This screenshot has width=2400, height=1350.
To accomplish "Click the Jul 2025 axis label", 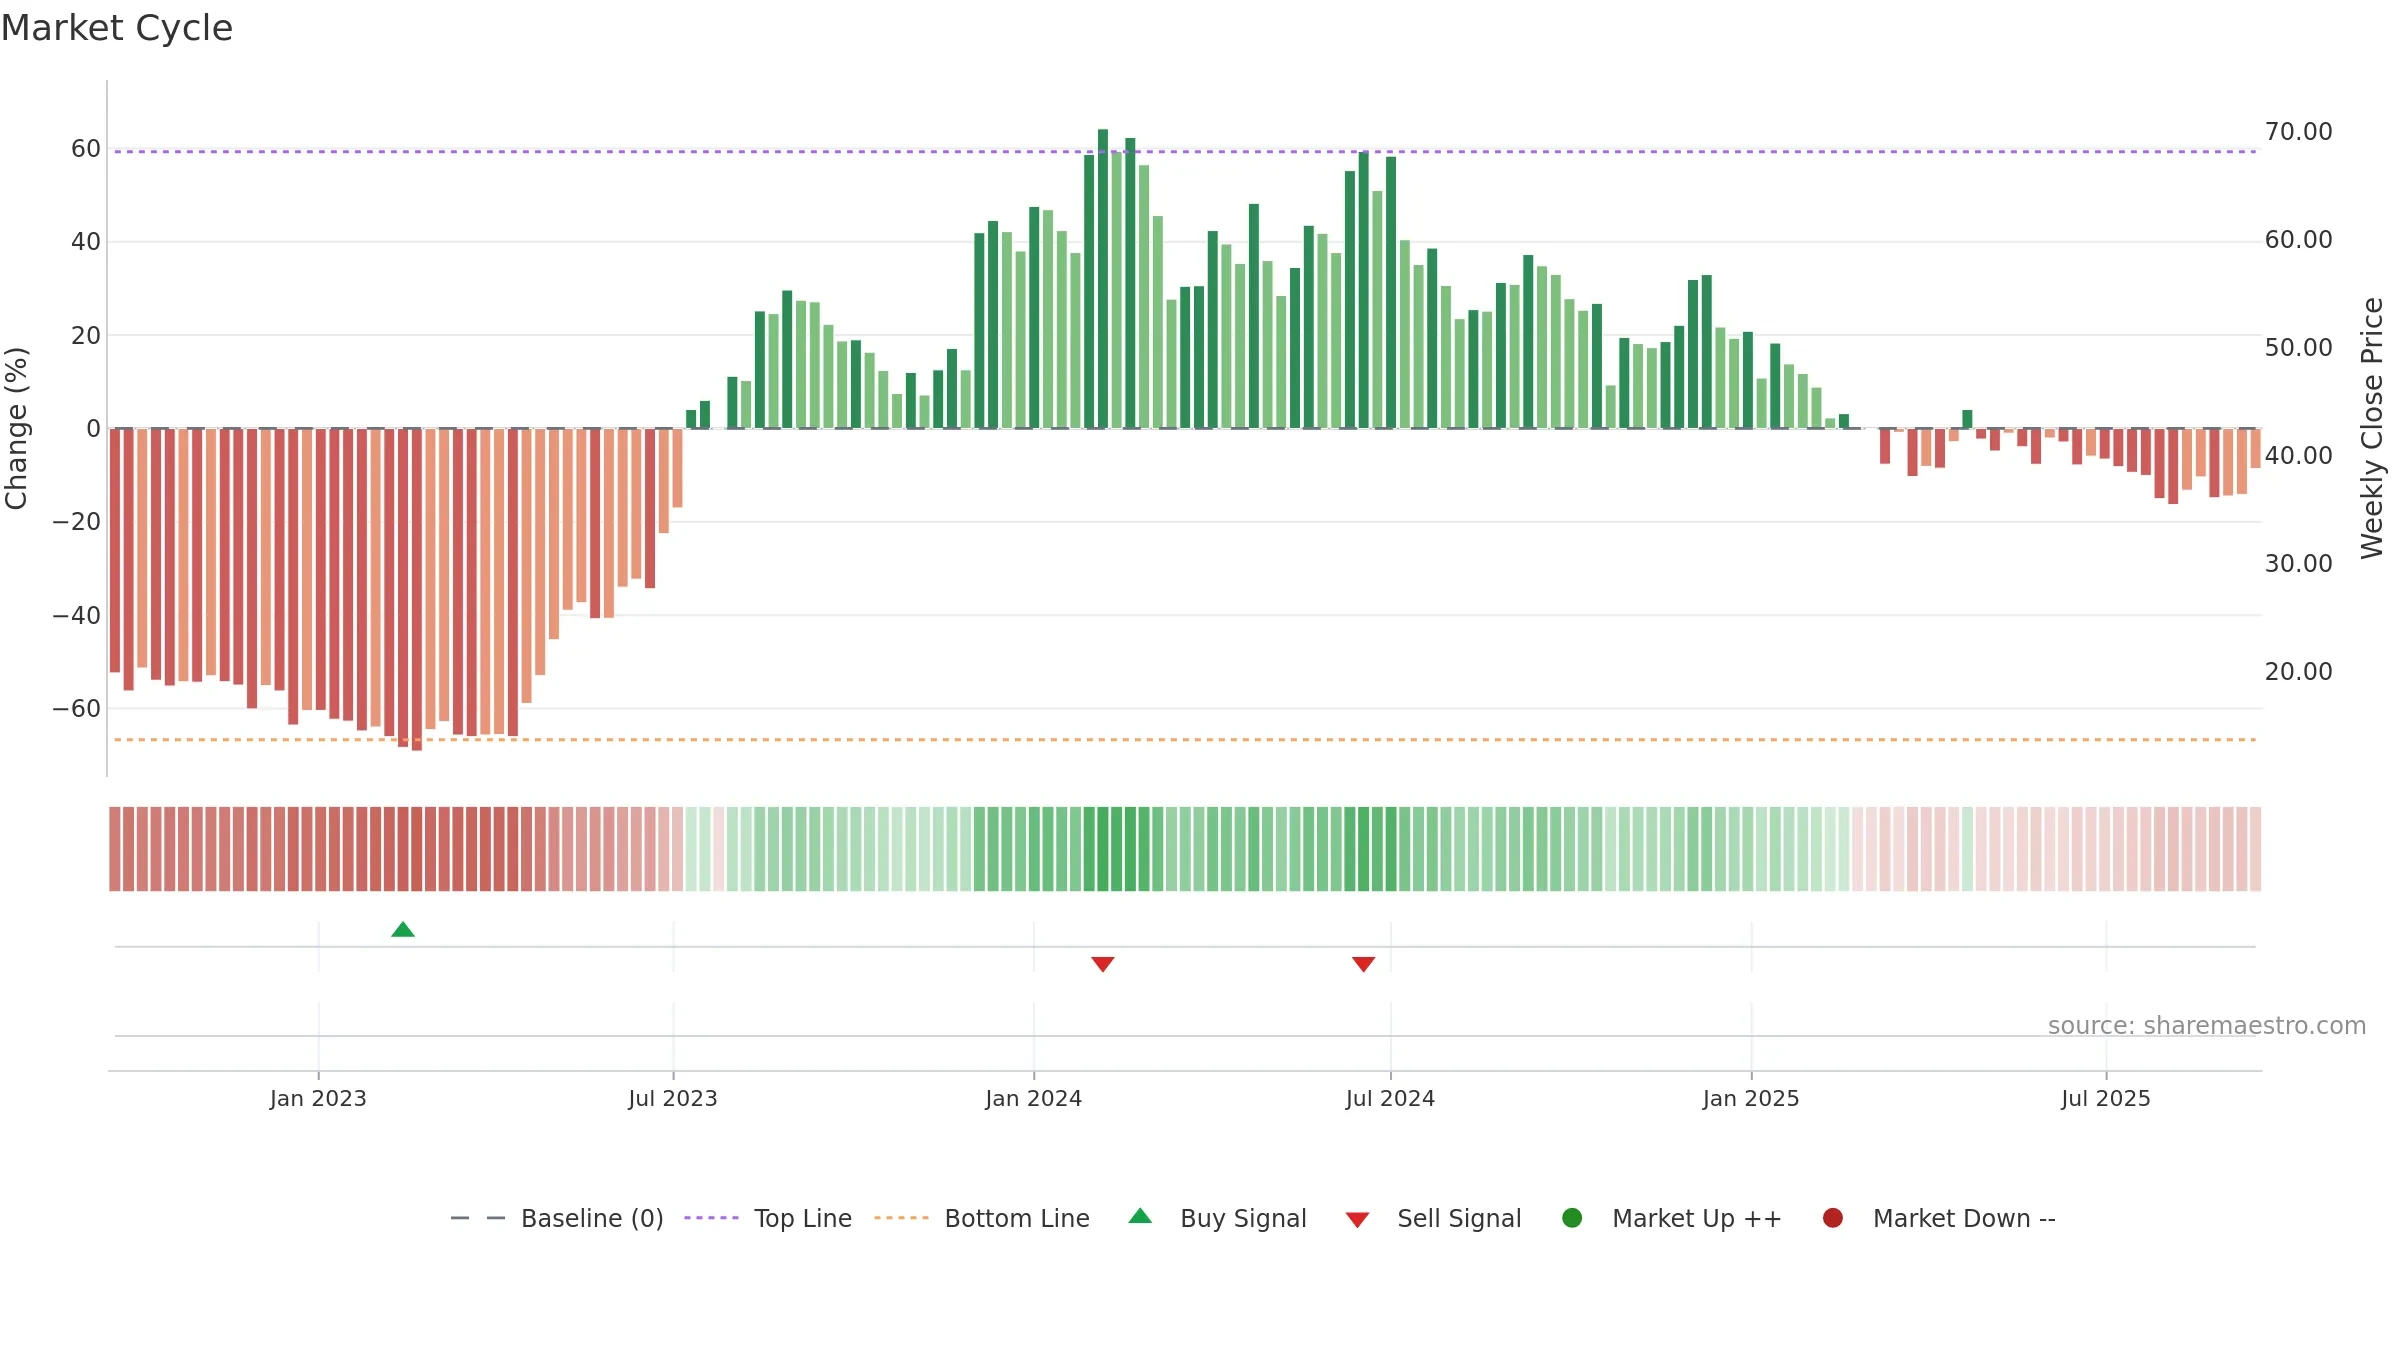I will pos(2106,1098).
